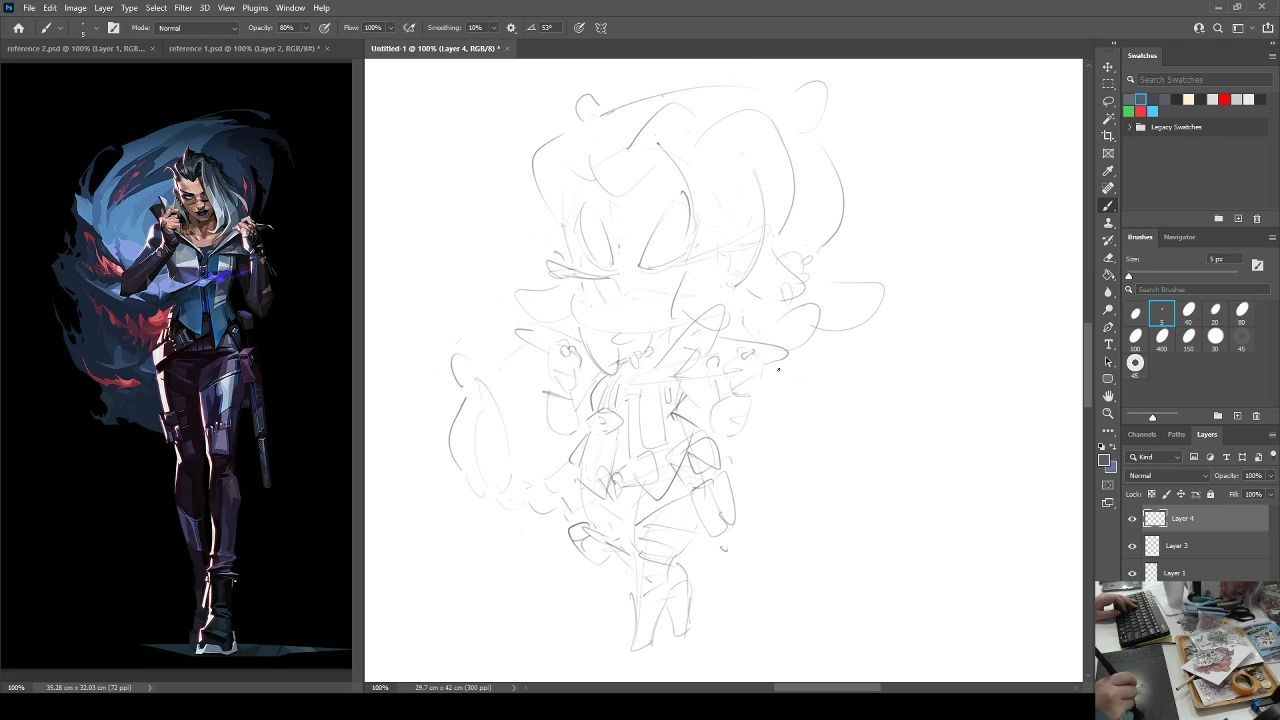The height and width of the screenshot is (720, 1280).
Task: Open the Home screen icon
Action: coord(18,28)
